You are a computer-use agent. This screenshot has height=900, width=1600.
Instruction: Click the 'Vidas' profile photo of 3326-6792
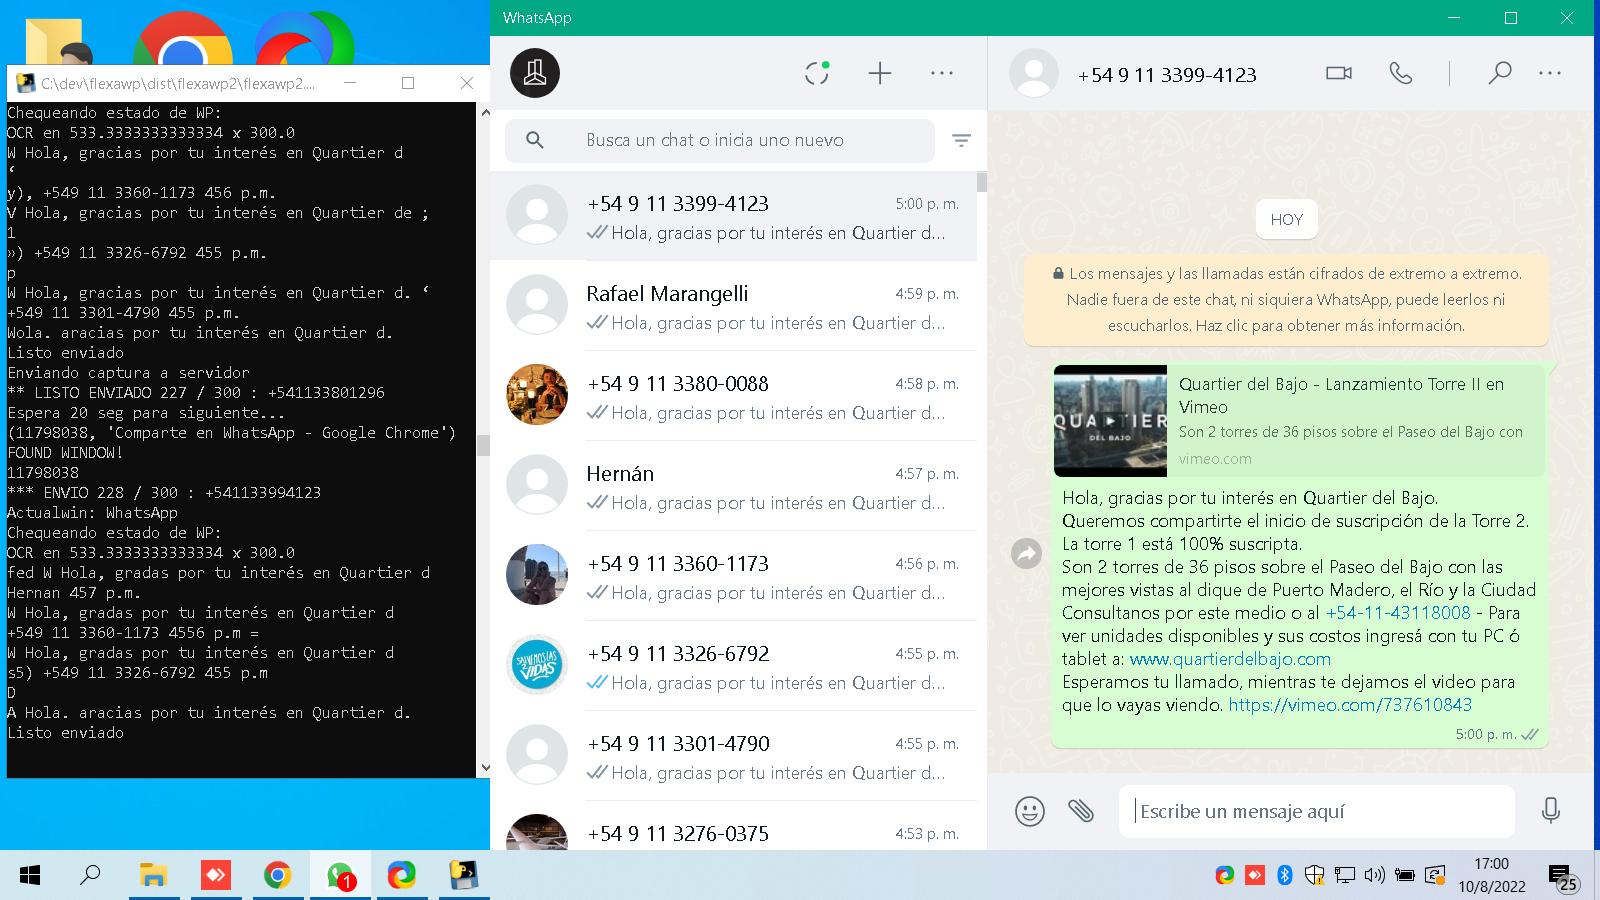tap(537, 665)
